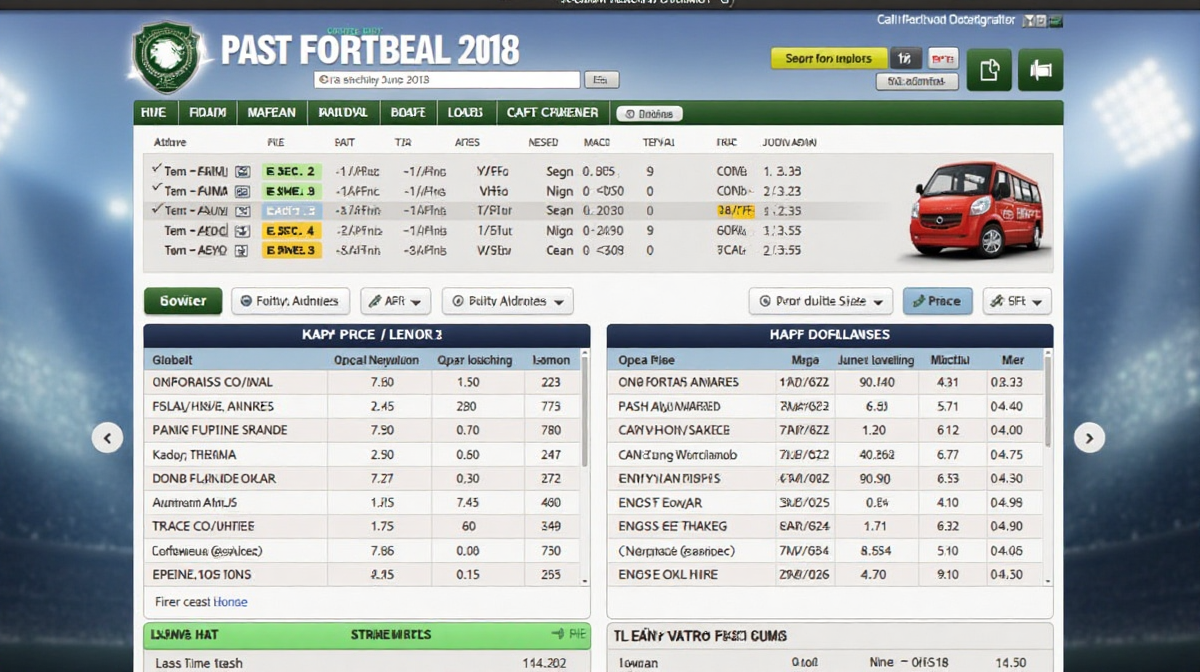The image size is (1200, 672).
Task: Click the red BFE icon button in header
Action: click(x=943, y=58)
